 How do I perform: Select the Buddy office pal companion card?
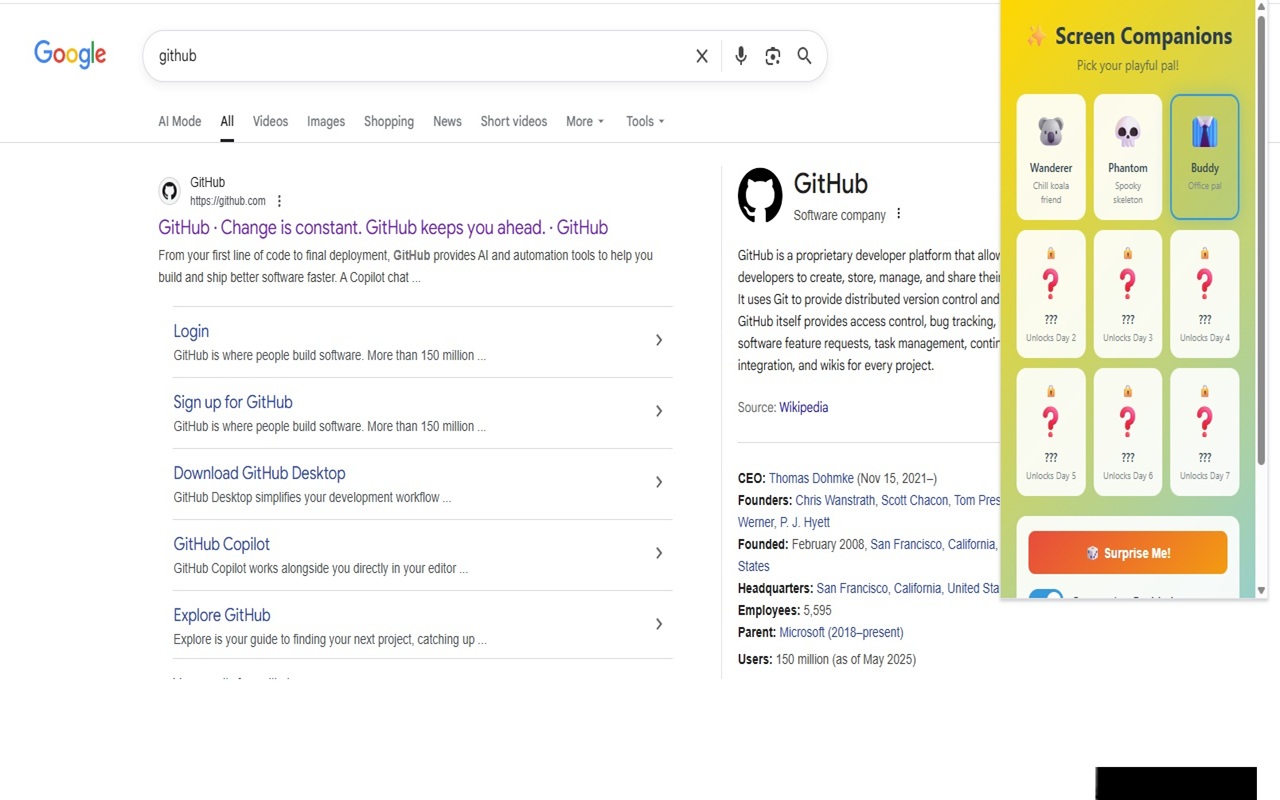tap(1205, 157)
